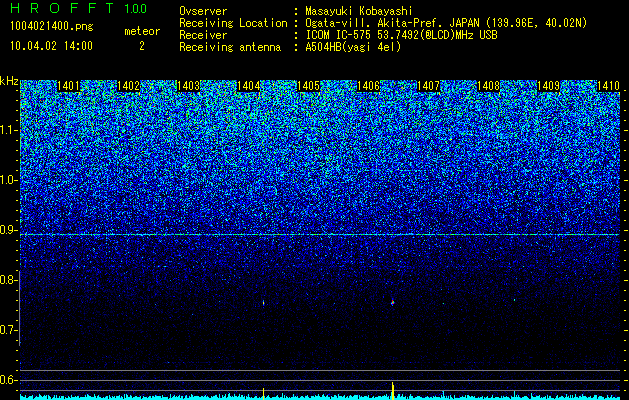The image size is (629, 400).
Task: Click the 1401 time marker
Action: [x=68, y=86]
